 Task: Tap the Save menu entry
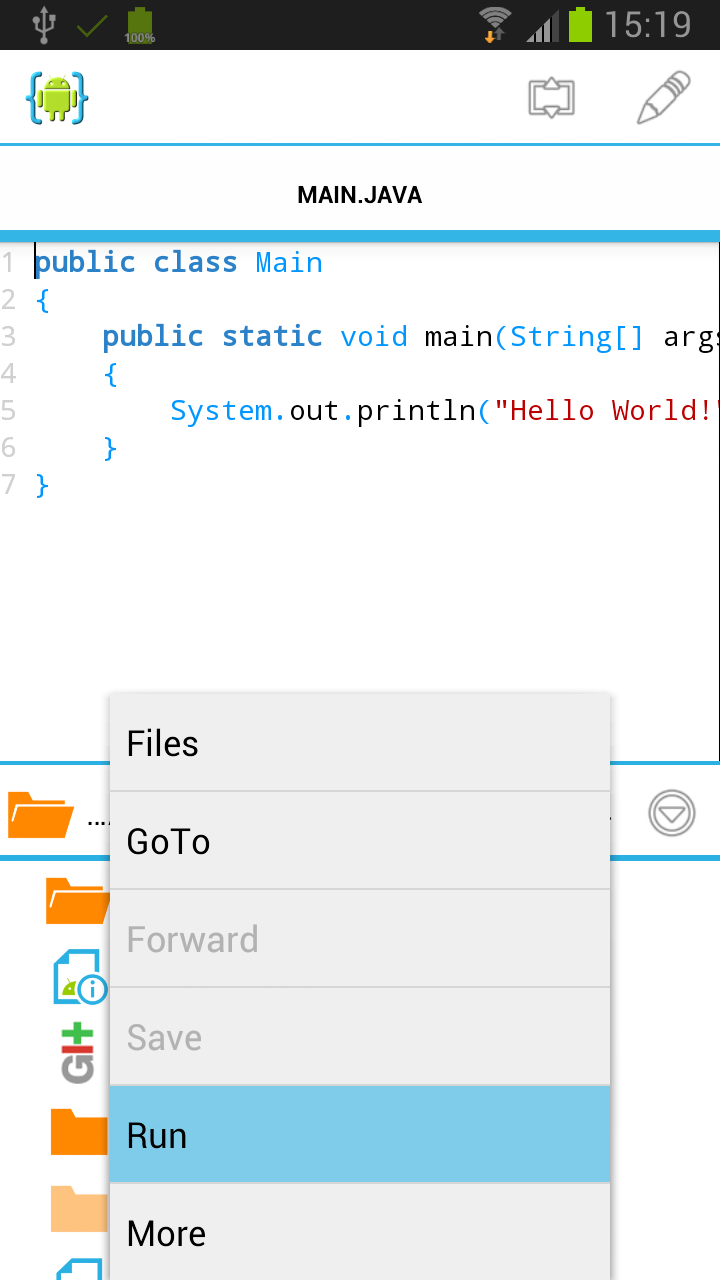click(x=360, y=1037)
